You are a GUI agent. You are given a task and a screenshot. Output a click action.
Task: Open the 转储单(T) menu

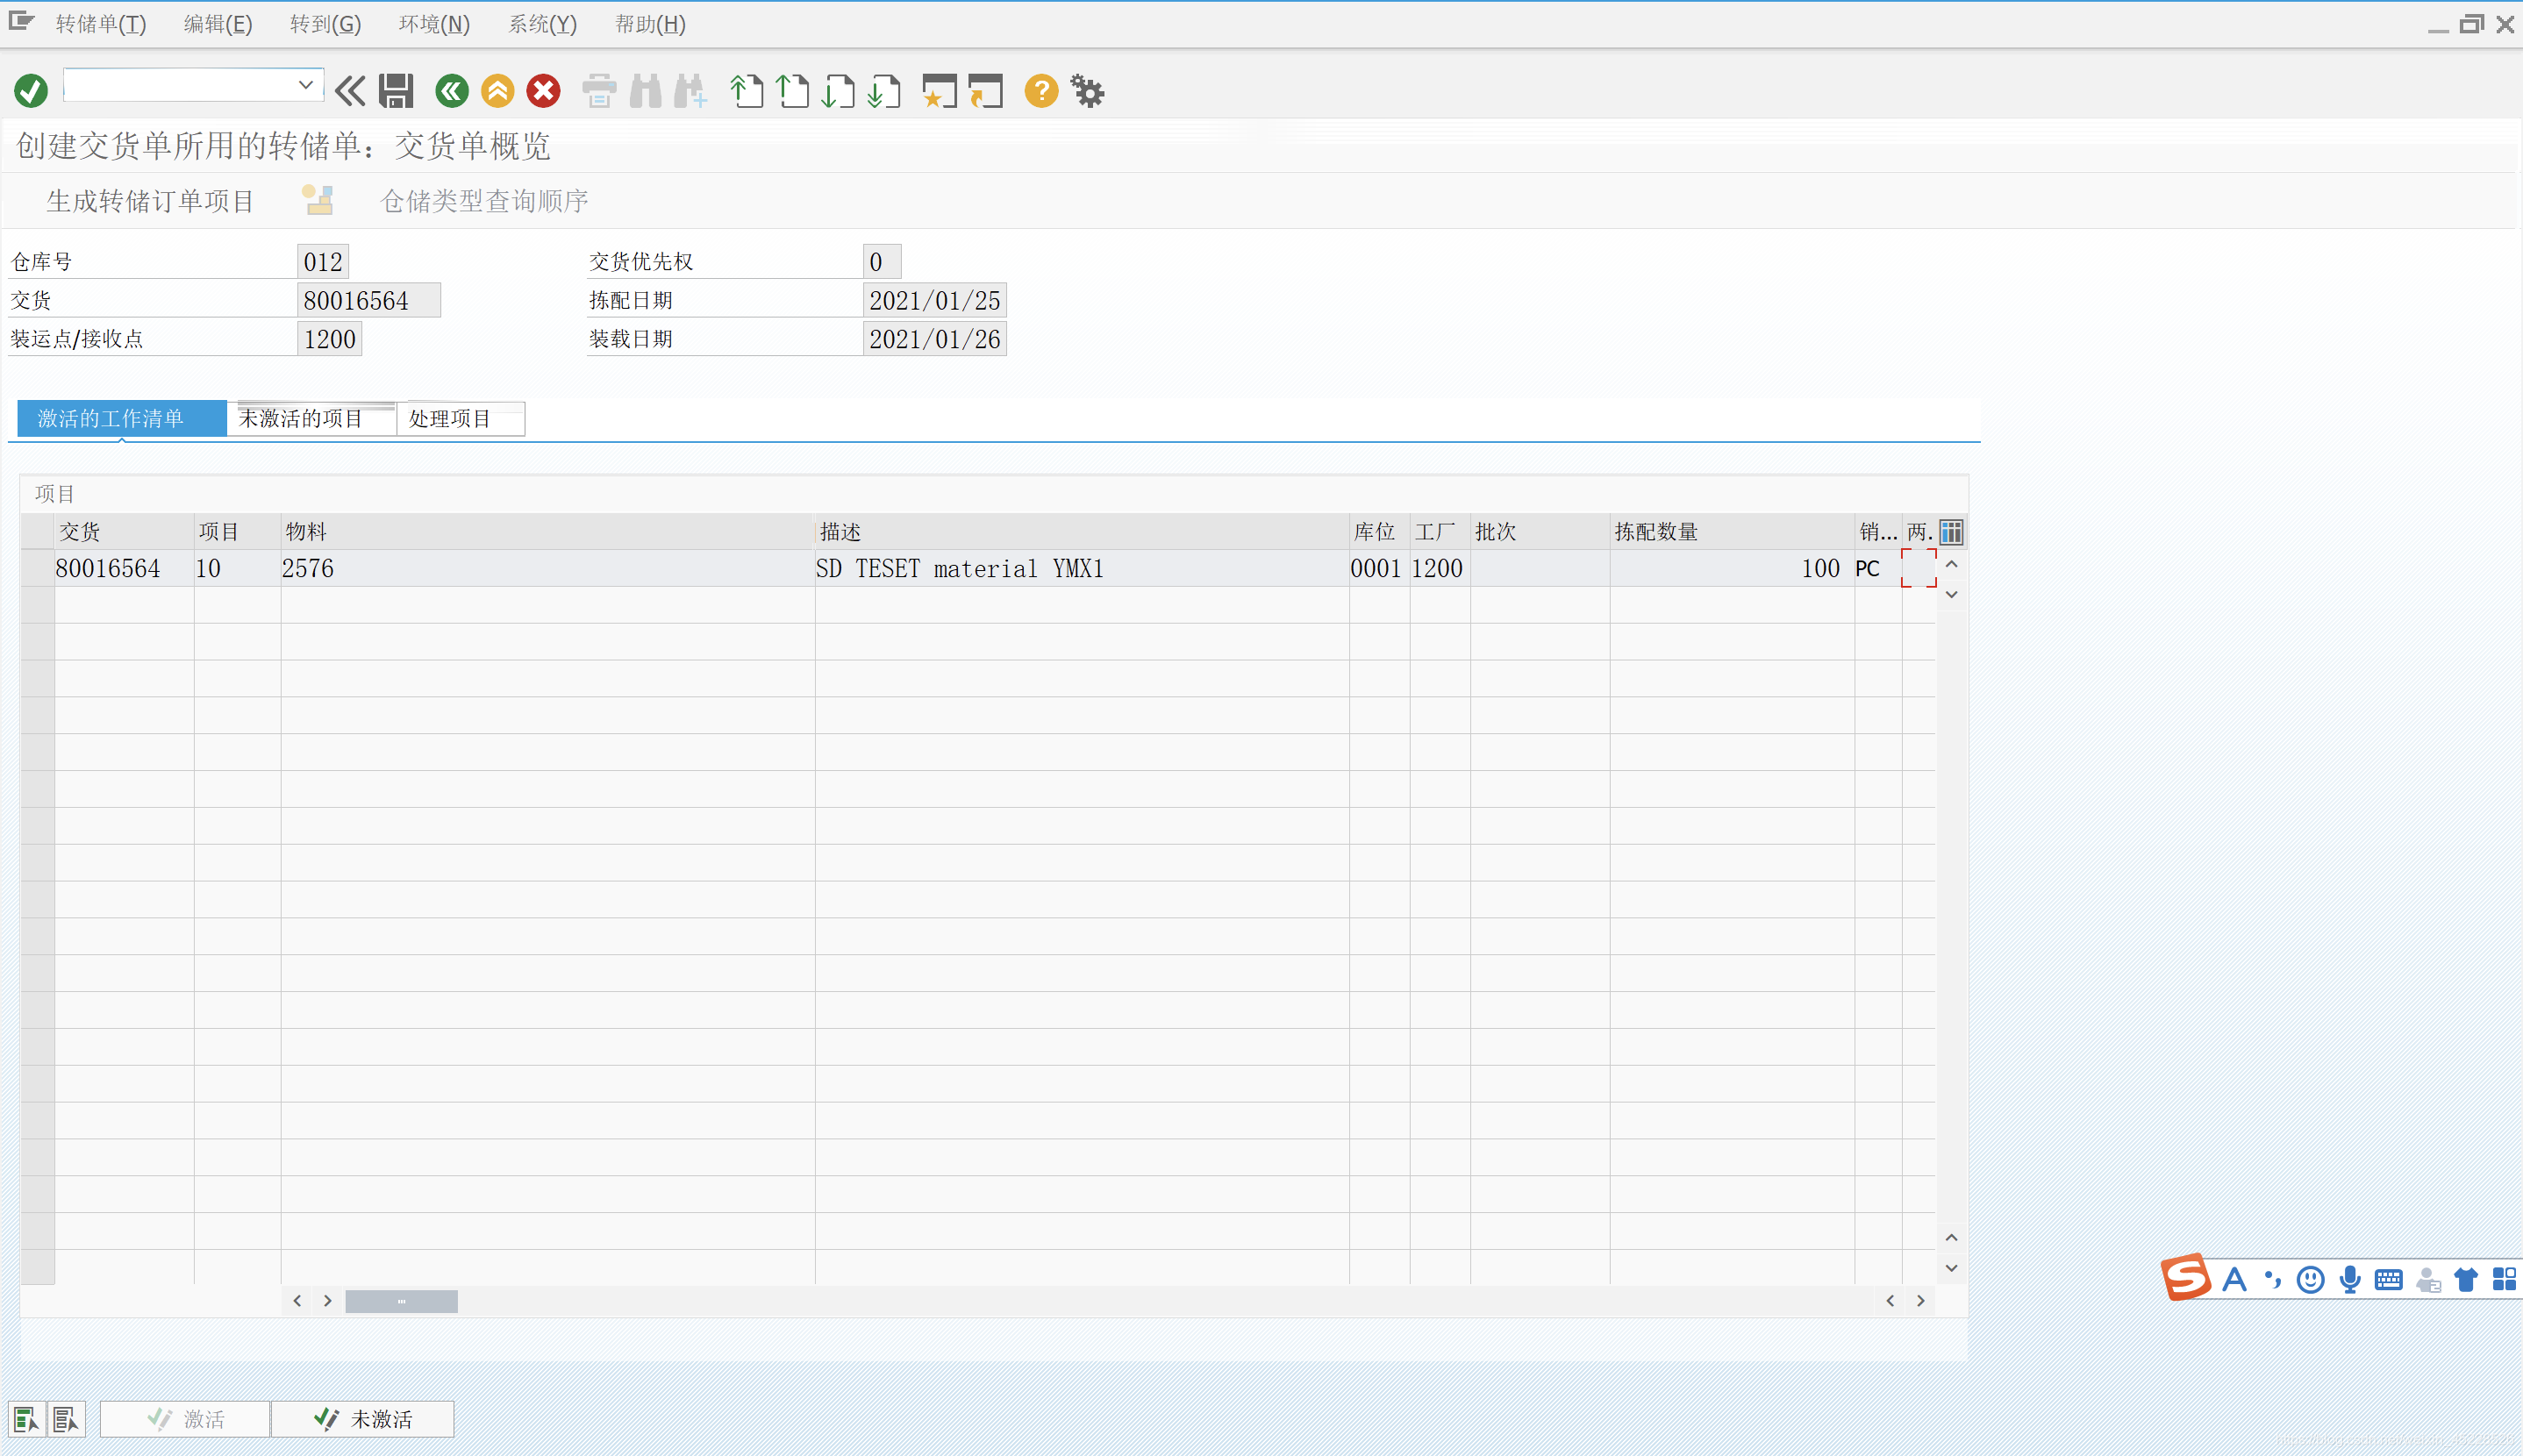click(x=100, y=24)
